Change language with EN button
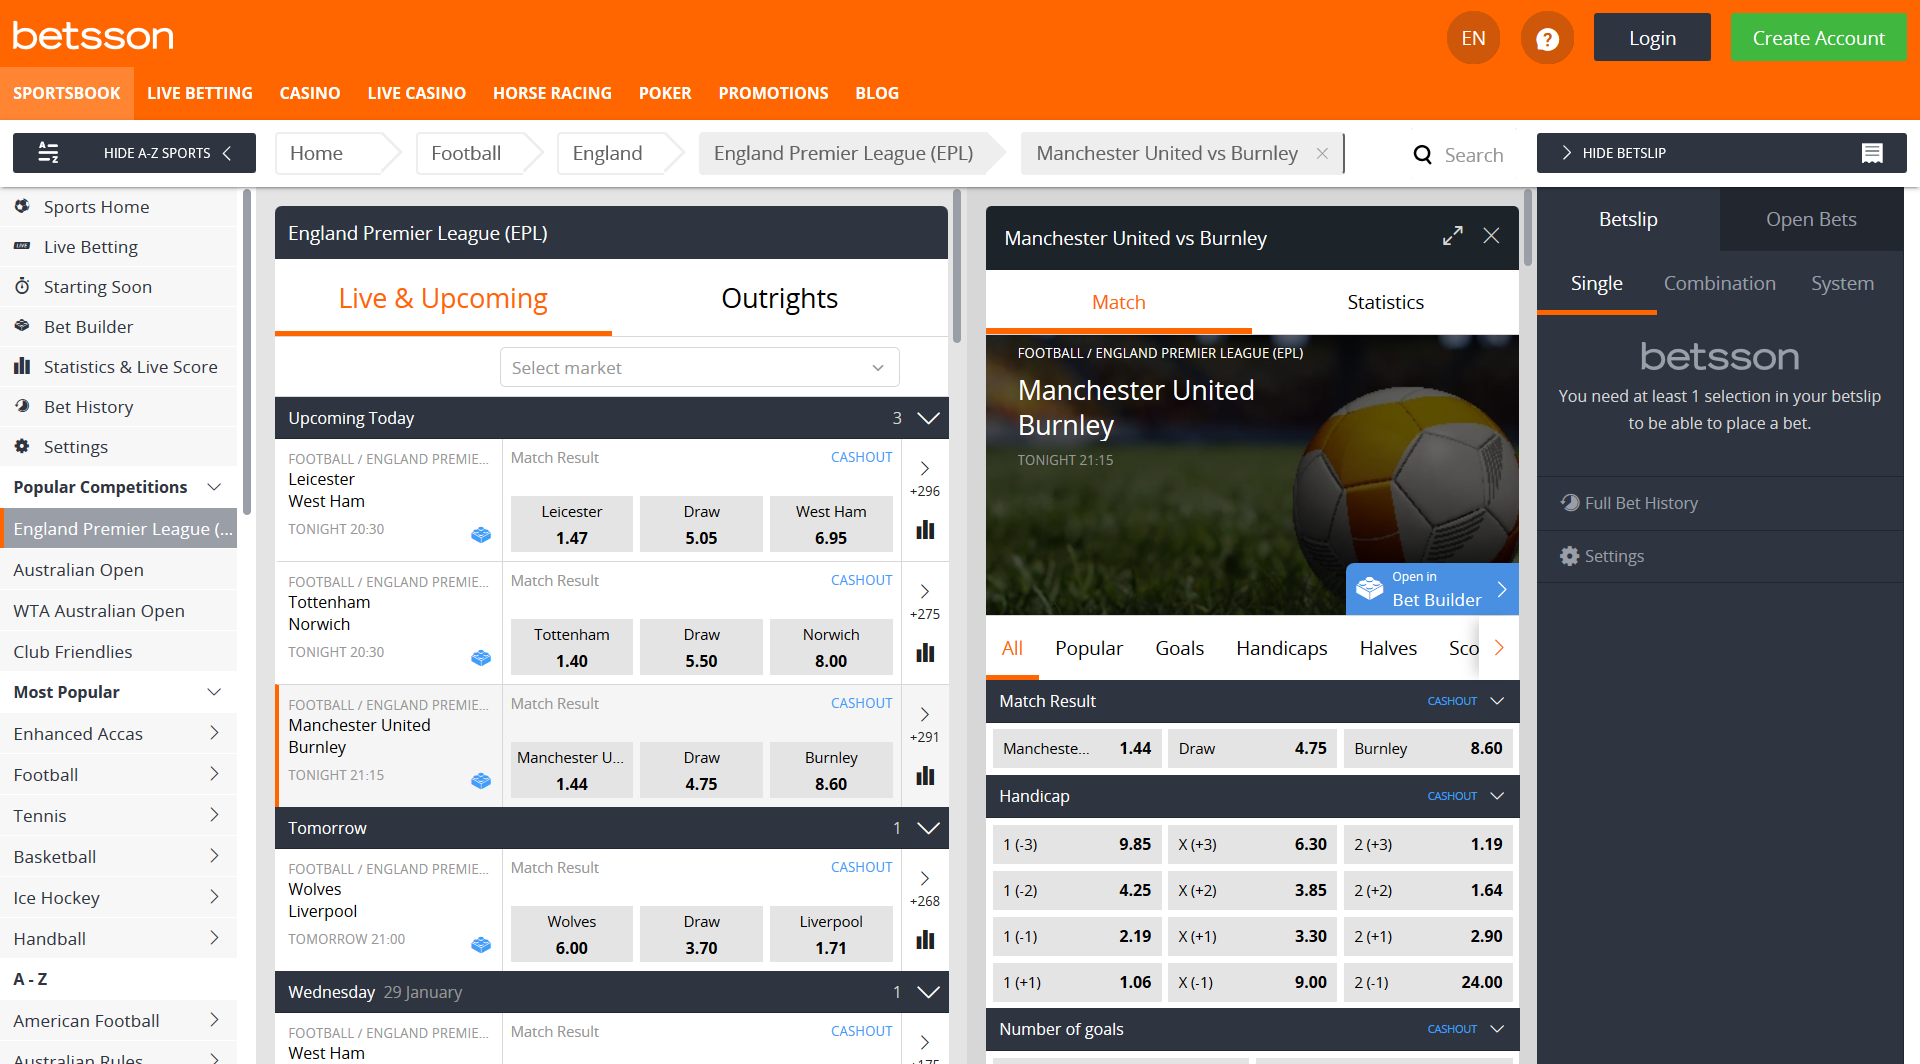 point(1473,38)
